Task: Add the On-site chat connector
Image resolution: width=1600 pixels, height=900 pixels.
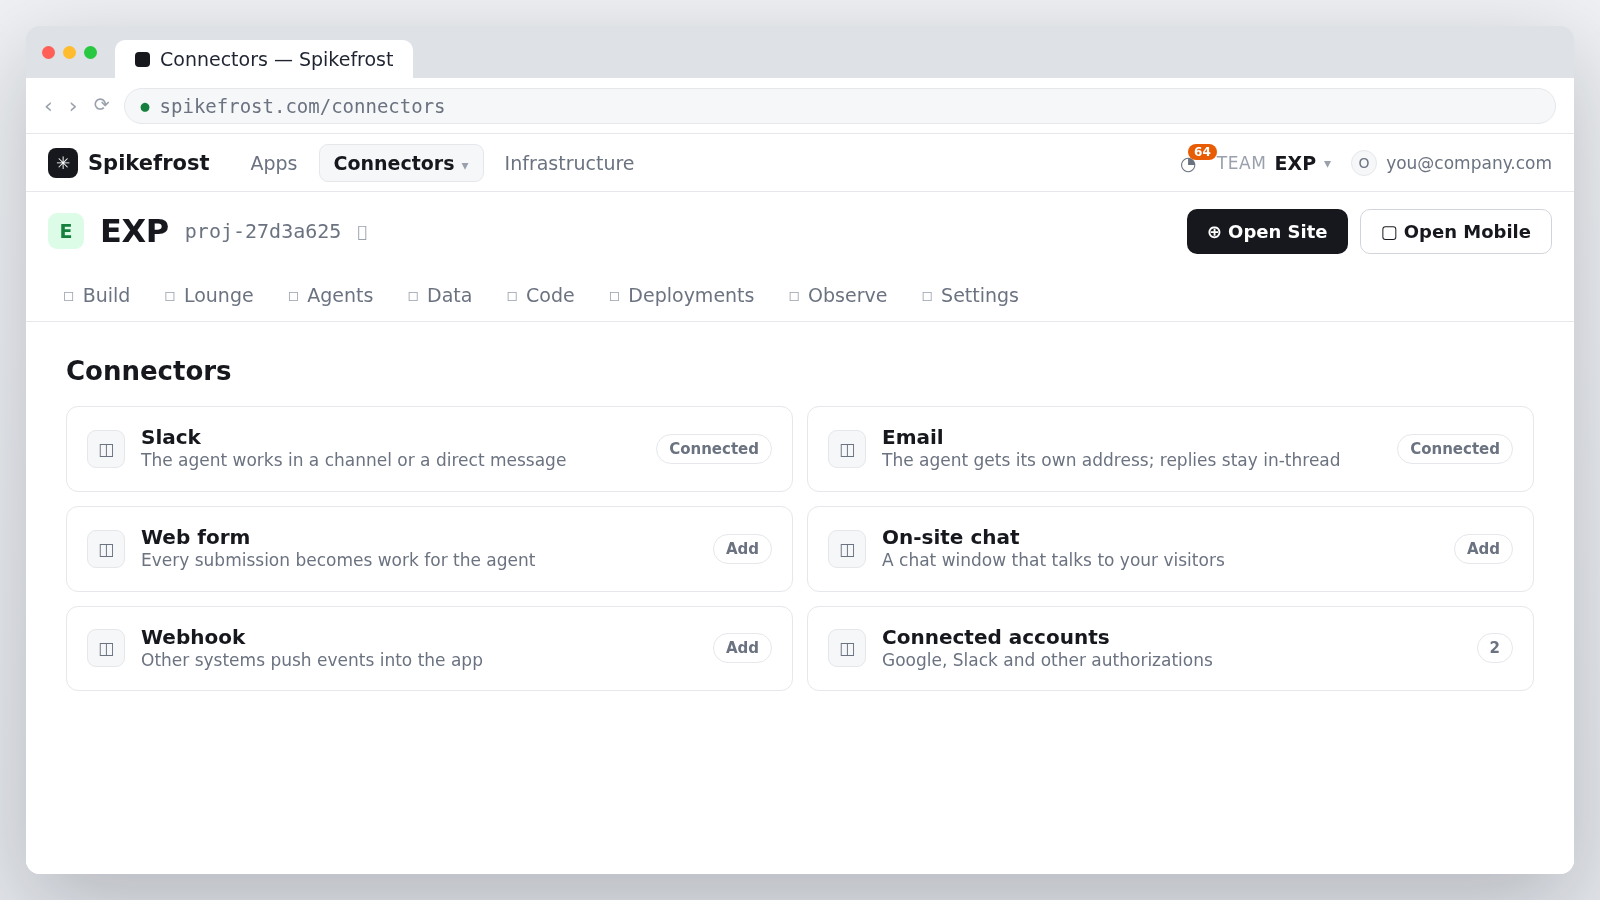Action: tap(1483, 549)
